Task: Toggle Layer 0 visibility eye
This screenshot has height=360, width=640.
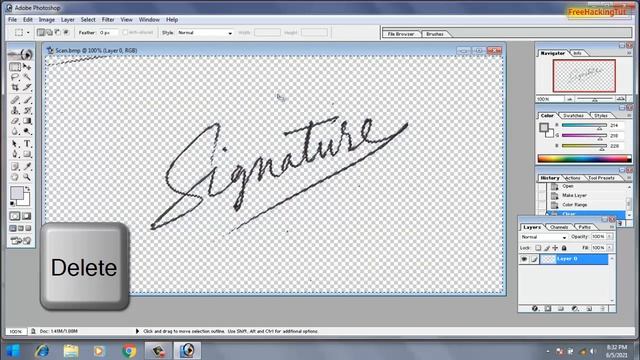Action: [524, 259]
